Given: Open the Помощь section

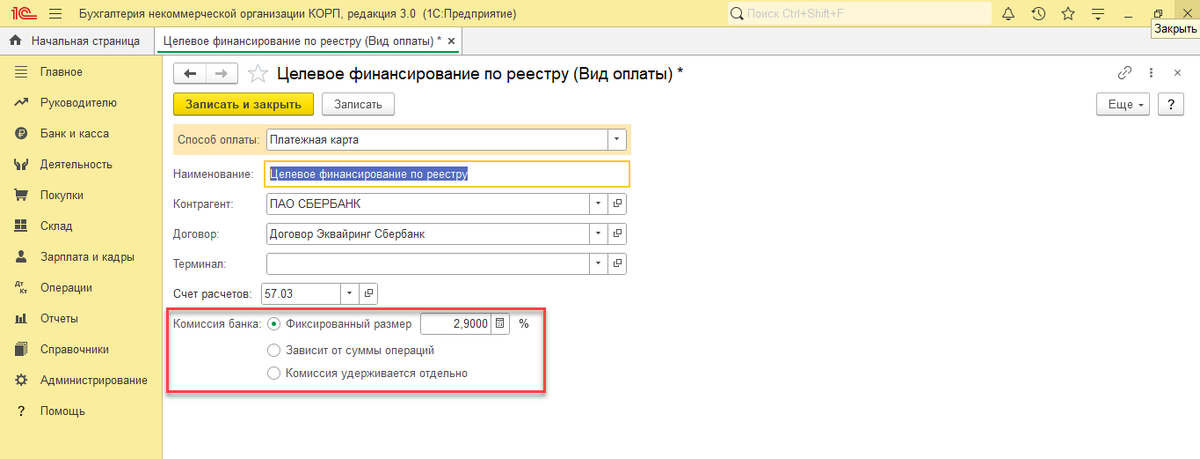Looking at the screenshot, I should (62, 411).
